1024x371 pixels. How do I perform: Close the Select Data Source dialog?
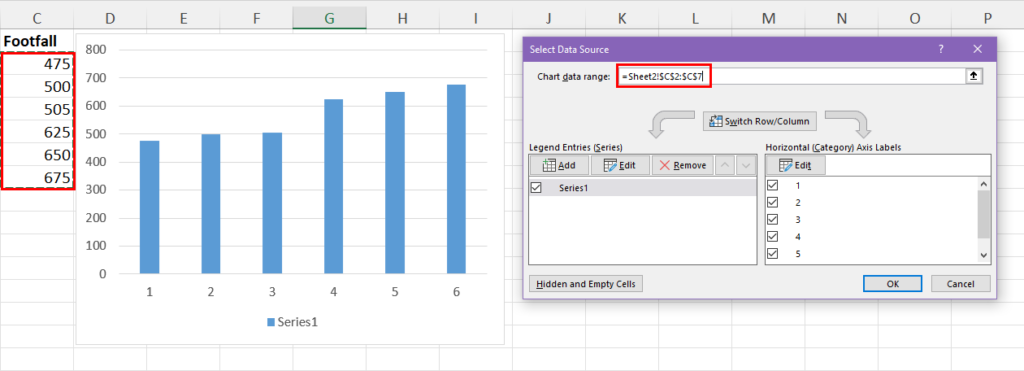pos(978,49)
